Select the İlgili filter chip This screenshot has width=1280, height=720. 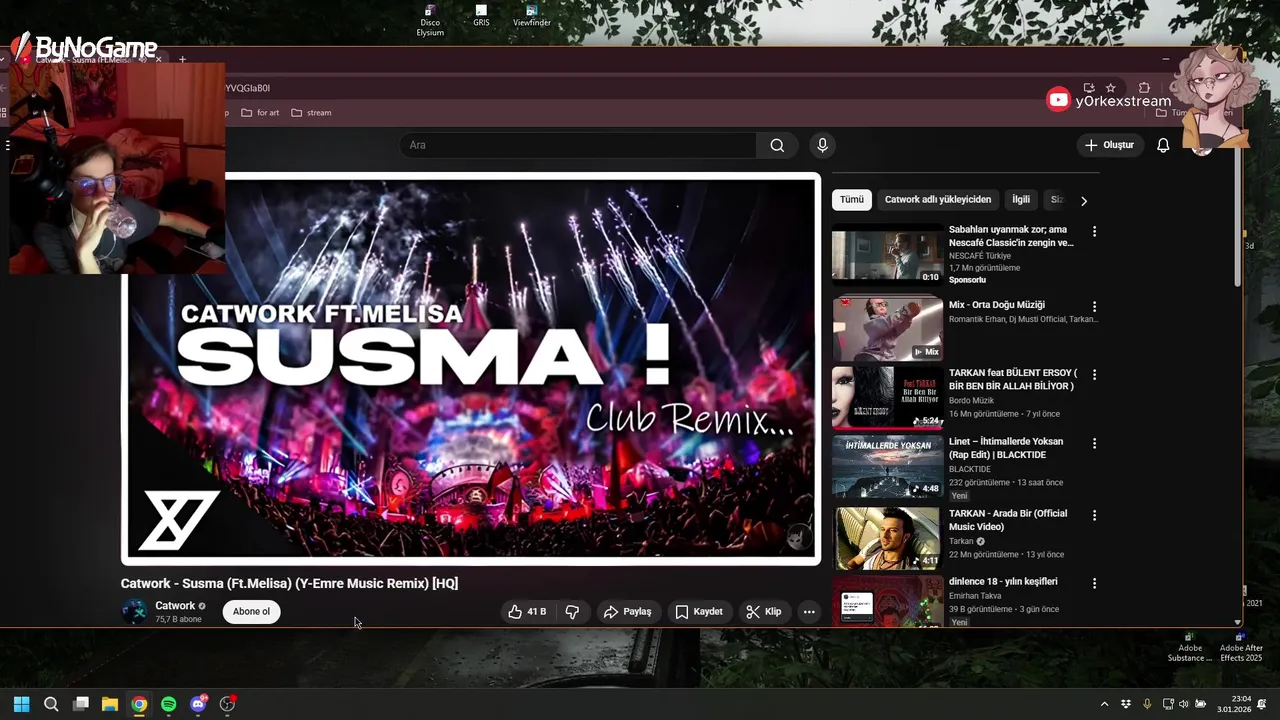[1021, 200]
